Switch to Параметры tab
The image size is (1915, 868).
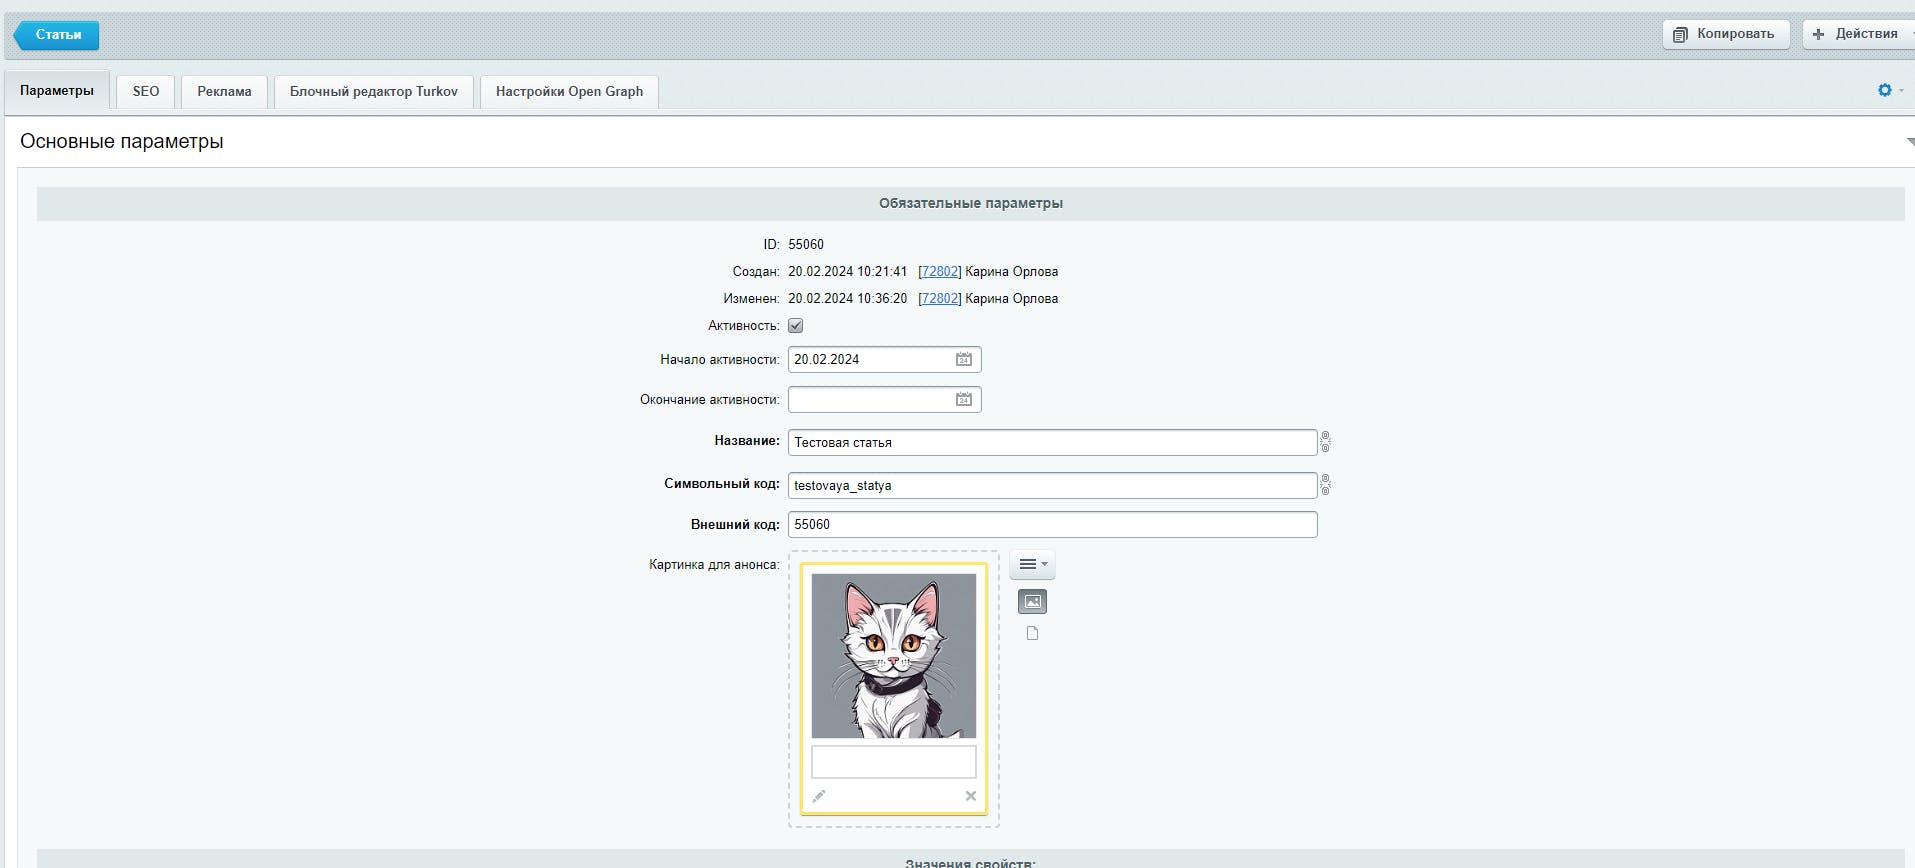57,91
